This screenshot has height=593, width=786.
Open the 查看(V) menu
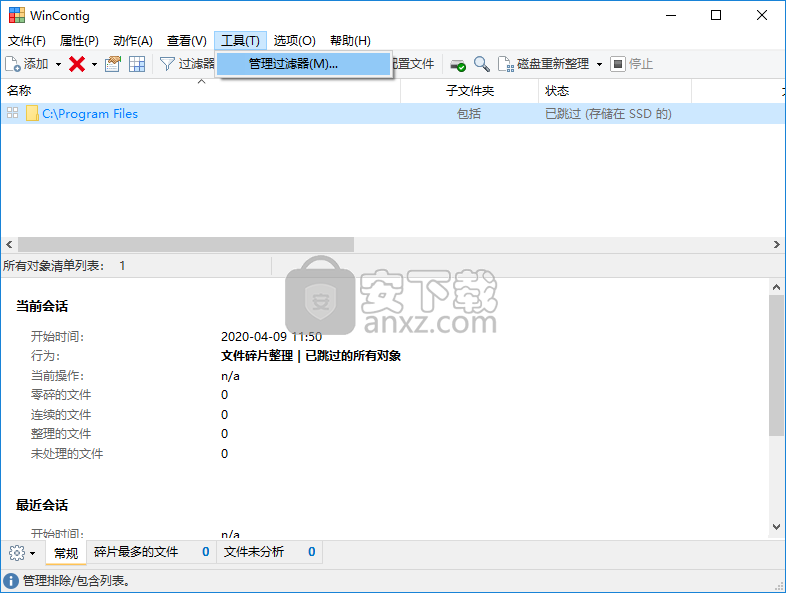pyautogui.click(x=186, y=41)
